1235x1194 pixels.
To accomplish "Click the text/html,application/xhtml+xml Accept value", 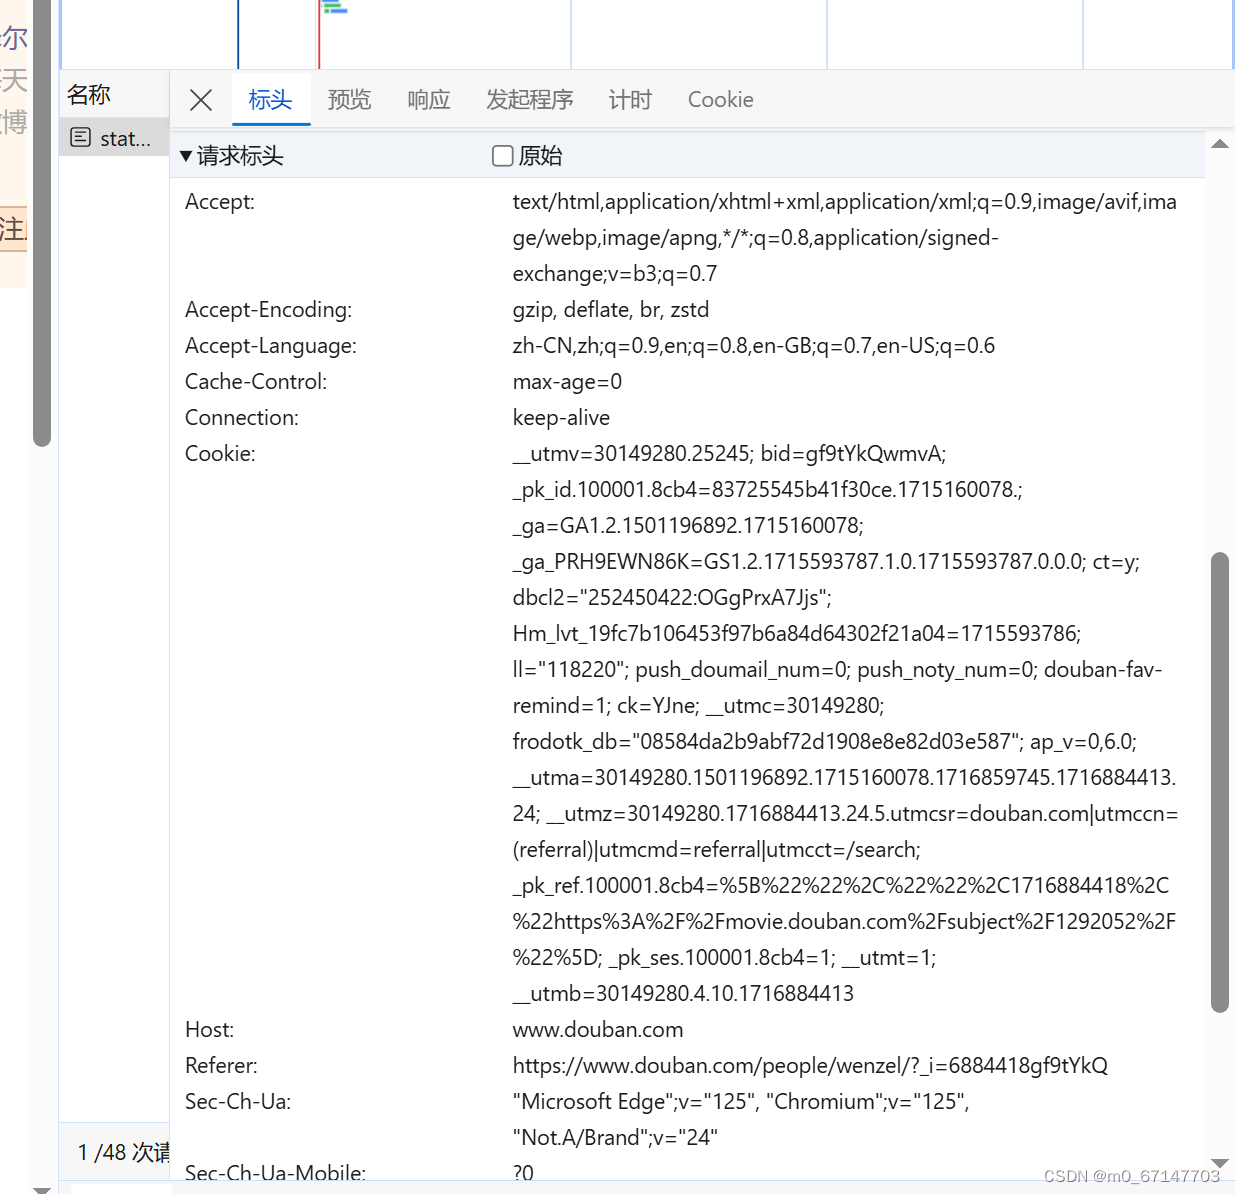I will (845, 238).
